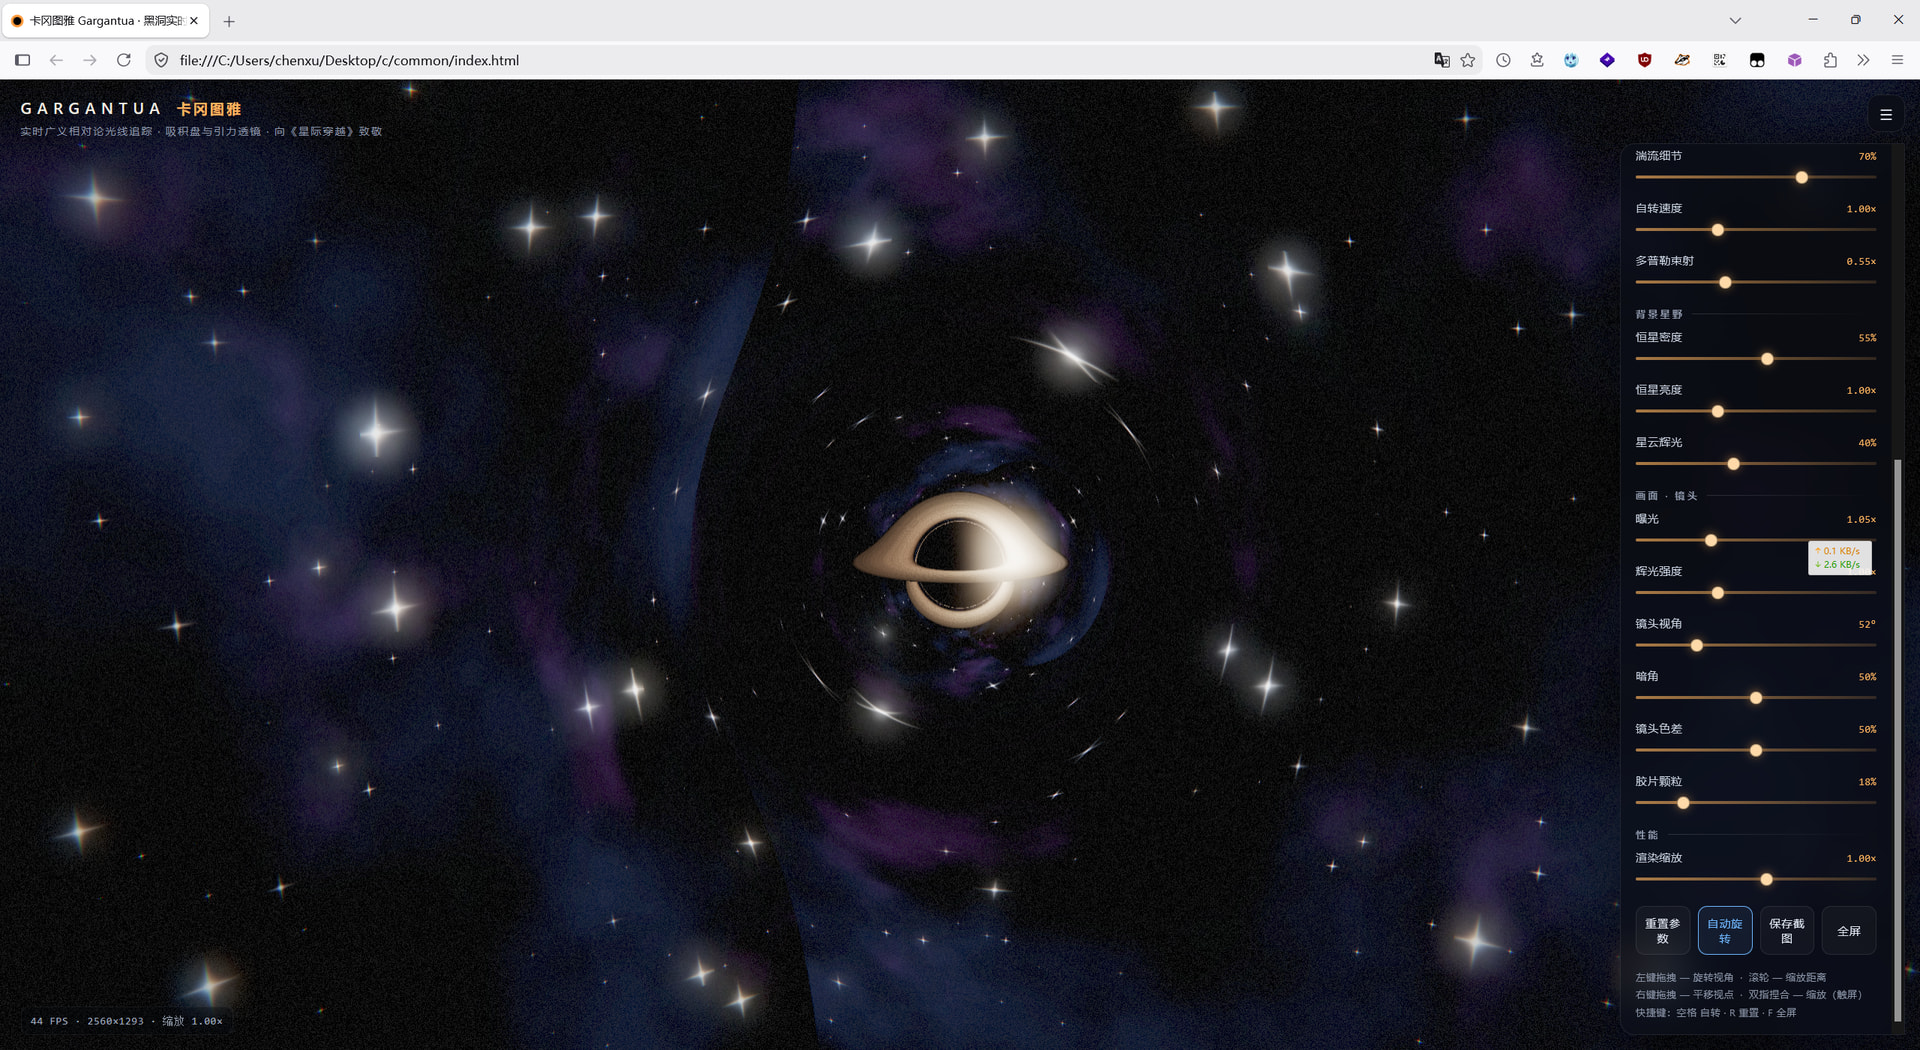Image resolution: width=1920 pixels, height=1050 pixels.
Task: Click the 多普勒束射 value 0.55×
Action: coord(1861,262)
